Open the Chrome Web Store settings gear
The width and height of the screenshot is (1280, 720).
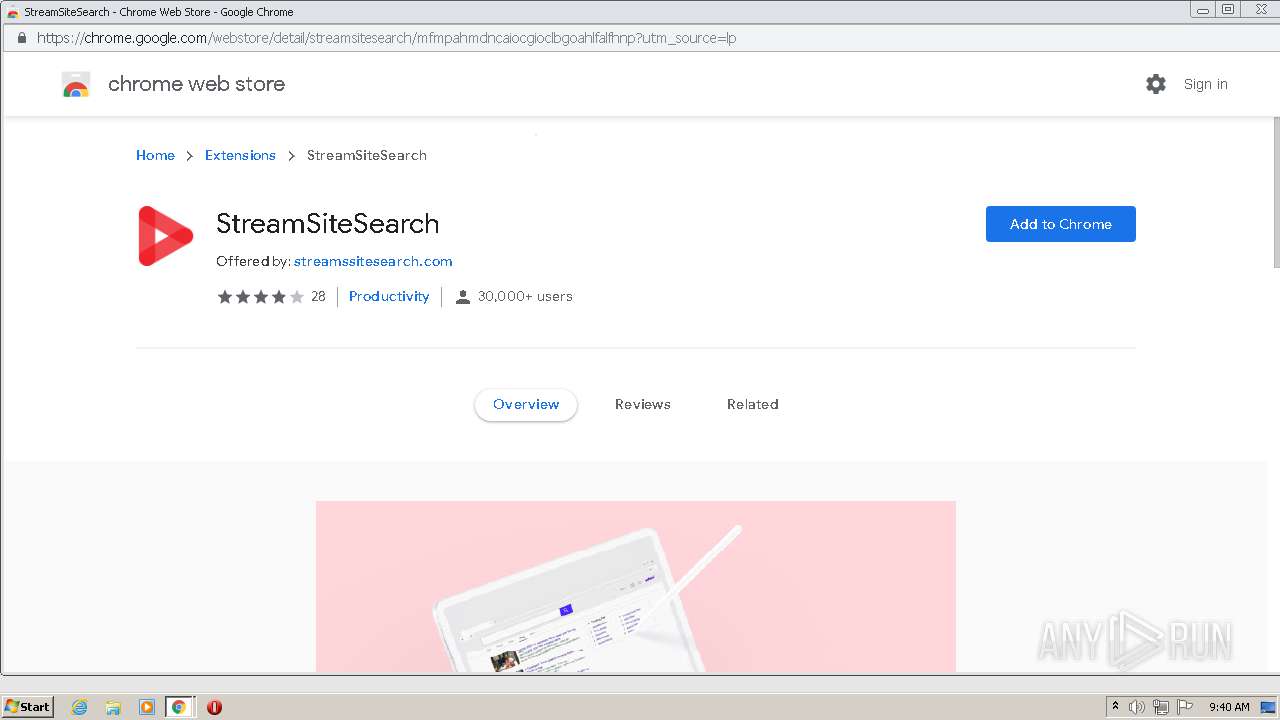(x=1156, y=84)
